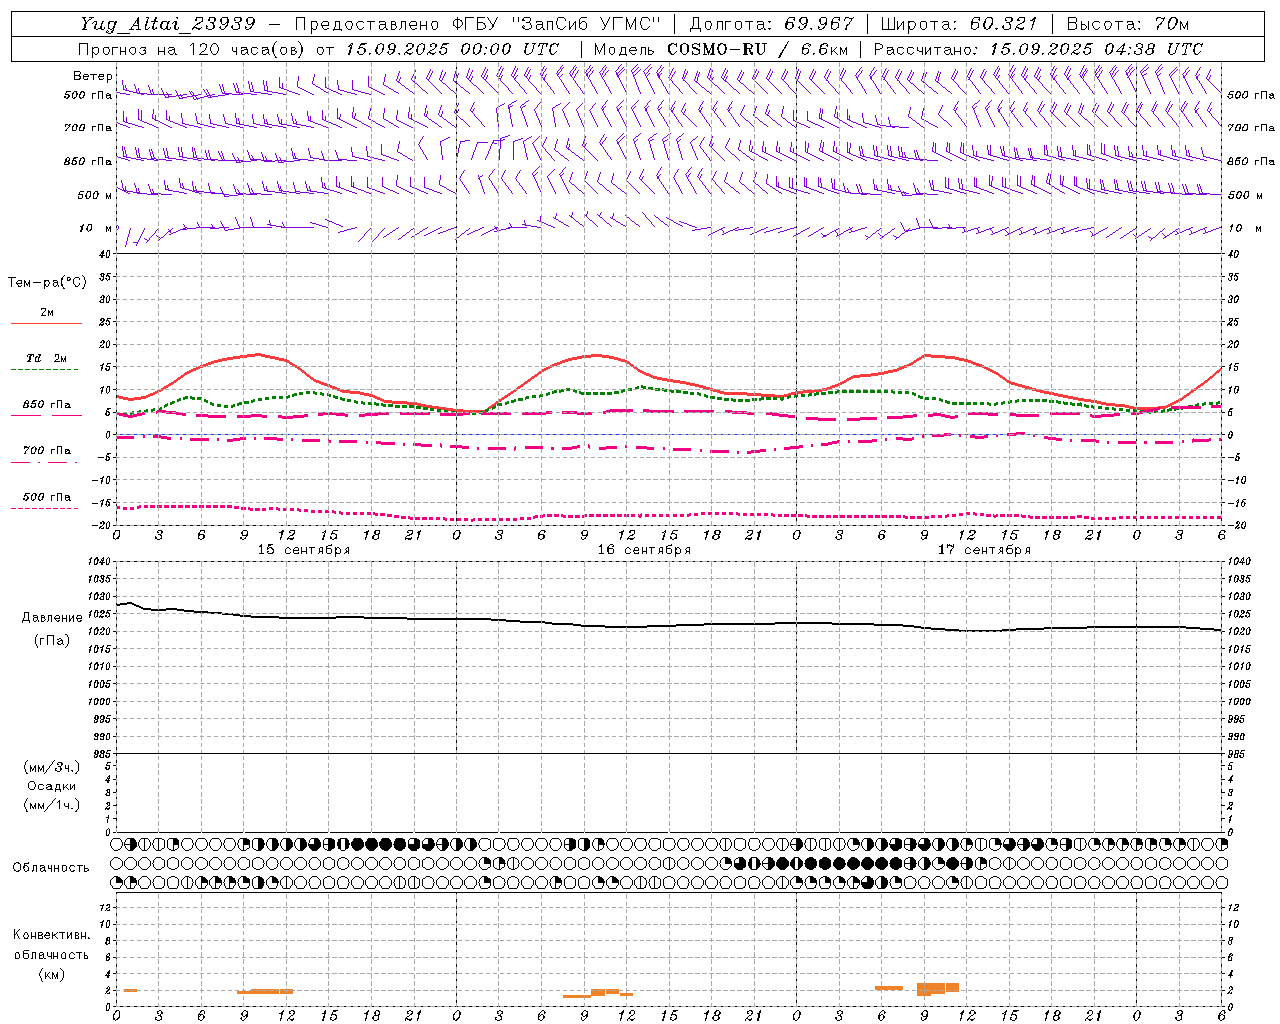The width and height of the screenshot is (1280, 1024).
Task: Click the dashed legend line under 'Td 2м'
Action: tap(46, 369)
